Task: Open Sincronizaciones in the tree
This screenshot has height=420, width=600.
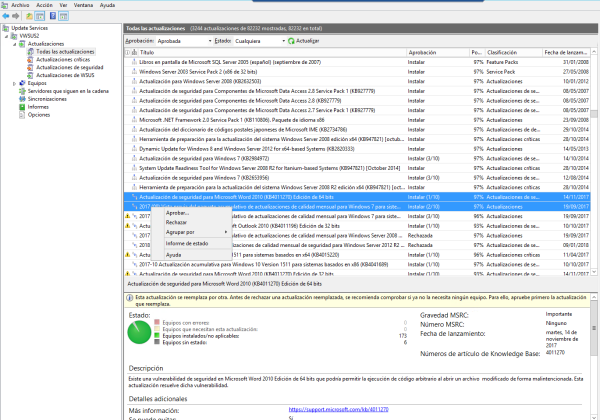Action: coord(47,99)
